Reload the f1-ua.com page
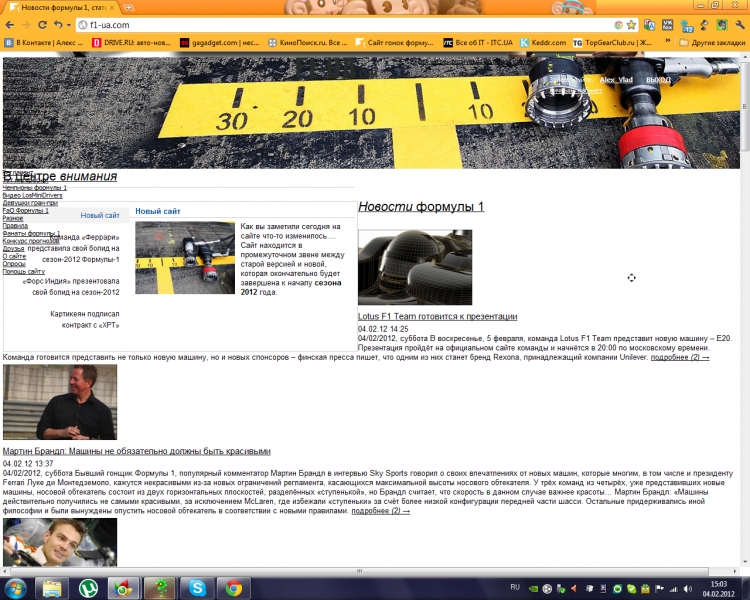This screenshot has height=600, width=750. [x=42, y=25]
